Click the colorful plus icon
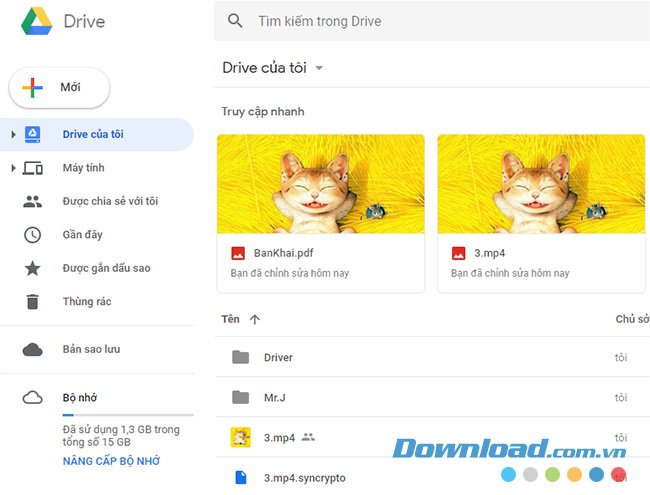The image size is (650, 495). 32,87
